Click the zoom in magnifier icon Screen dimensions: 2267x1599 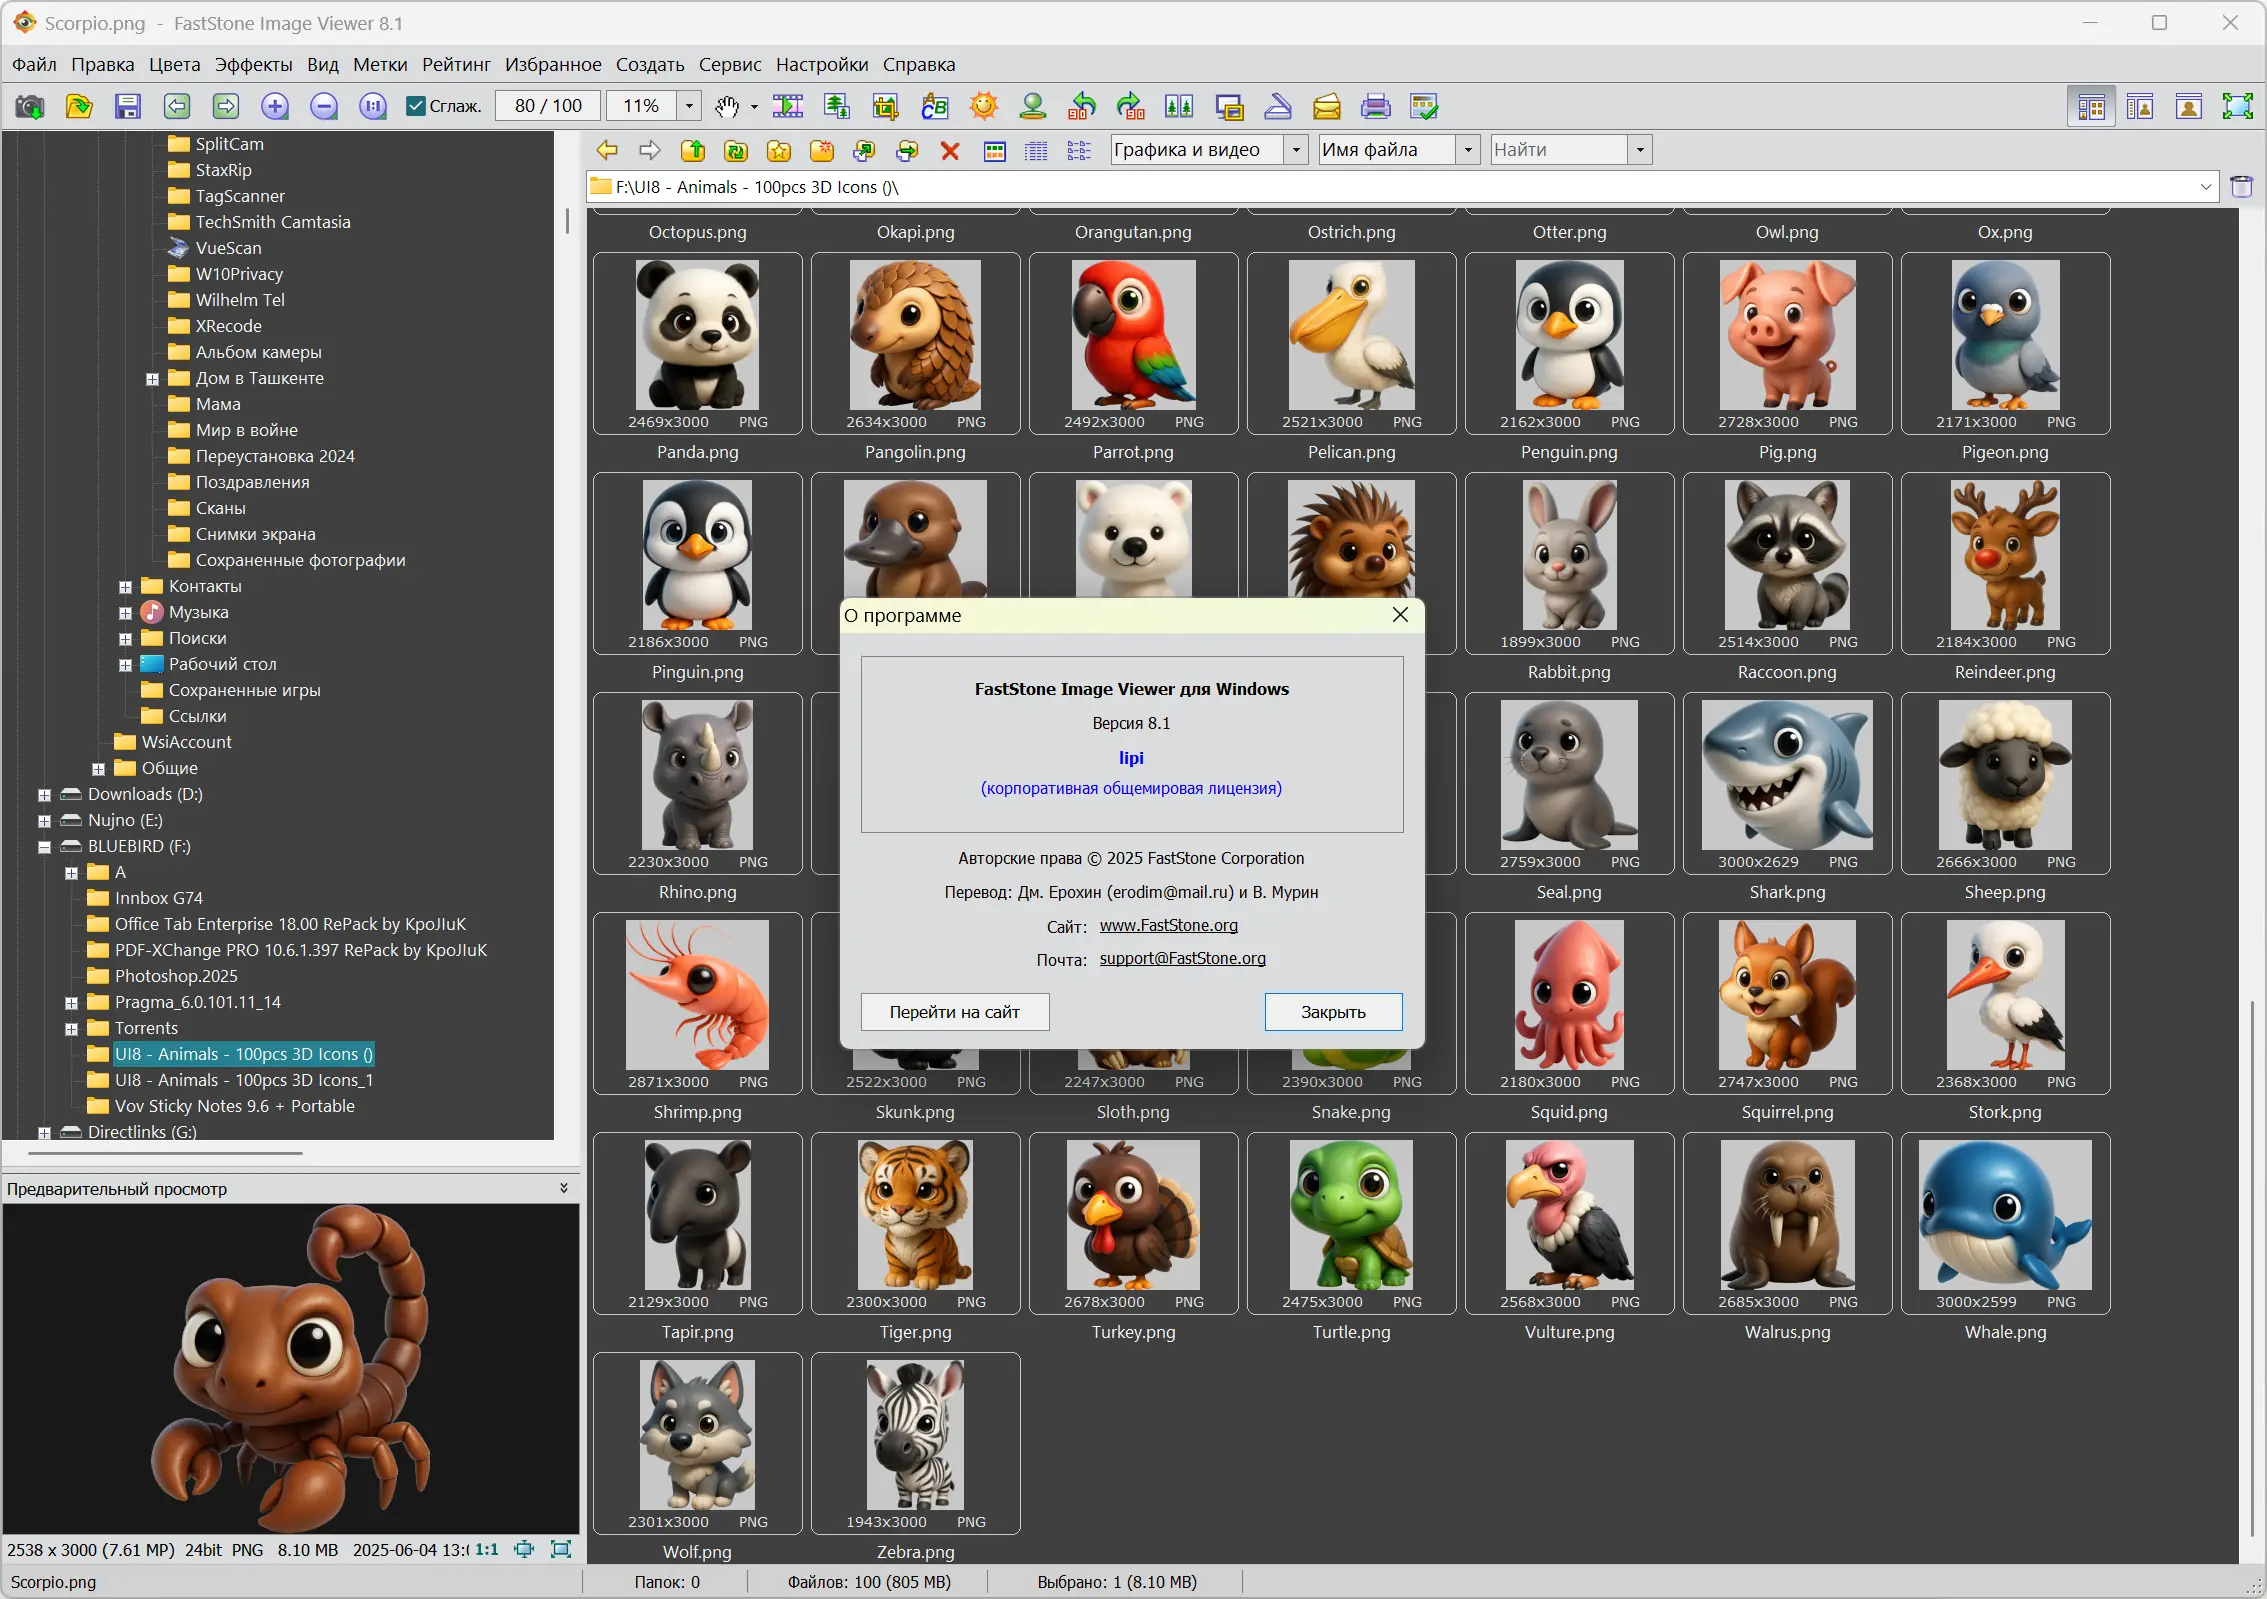click(x=275, y=106)
